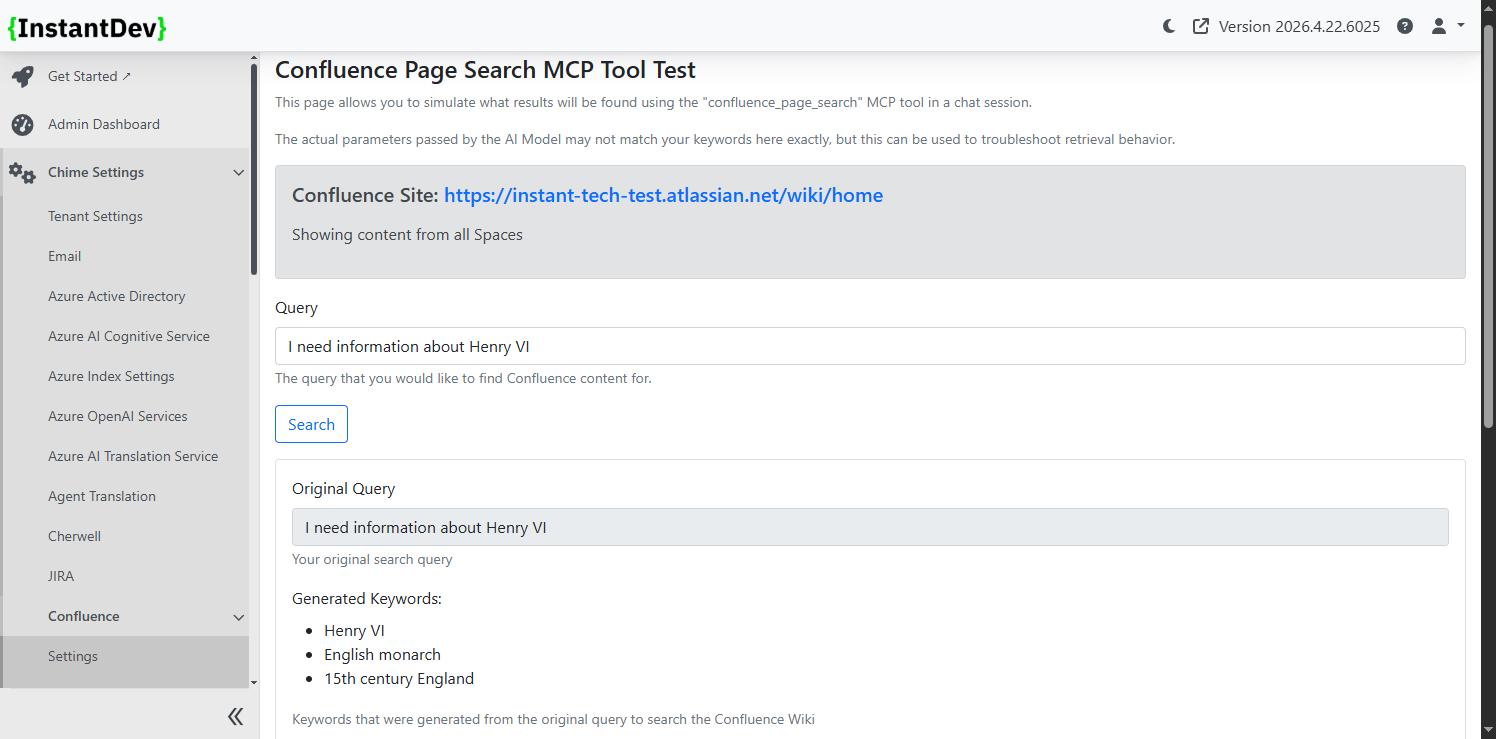Open Azure Index Settings
The image size is (1496, 739).
tap(111, 376)
